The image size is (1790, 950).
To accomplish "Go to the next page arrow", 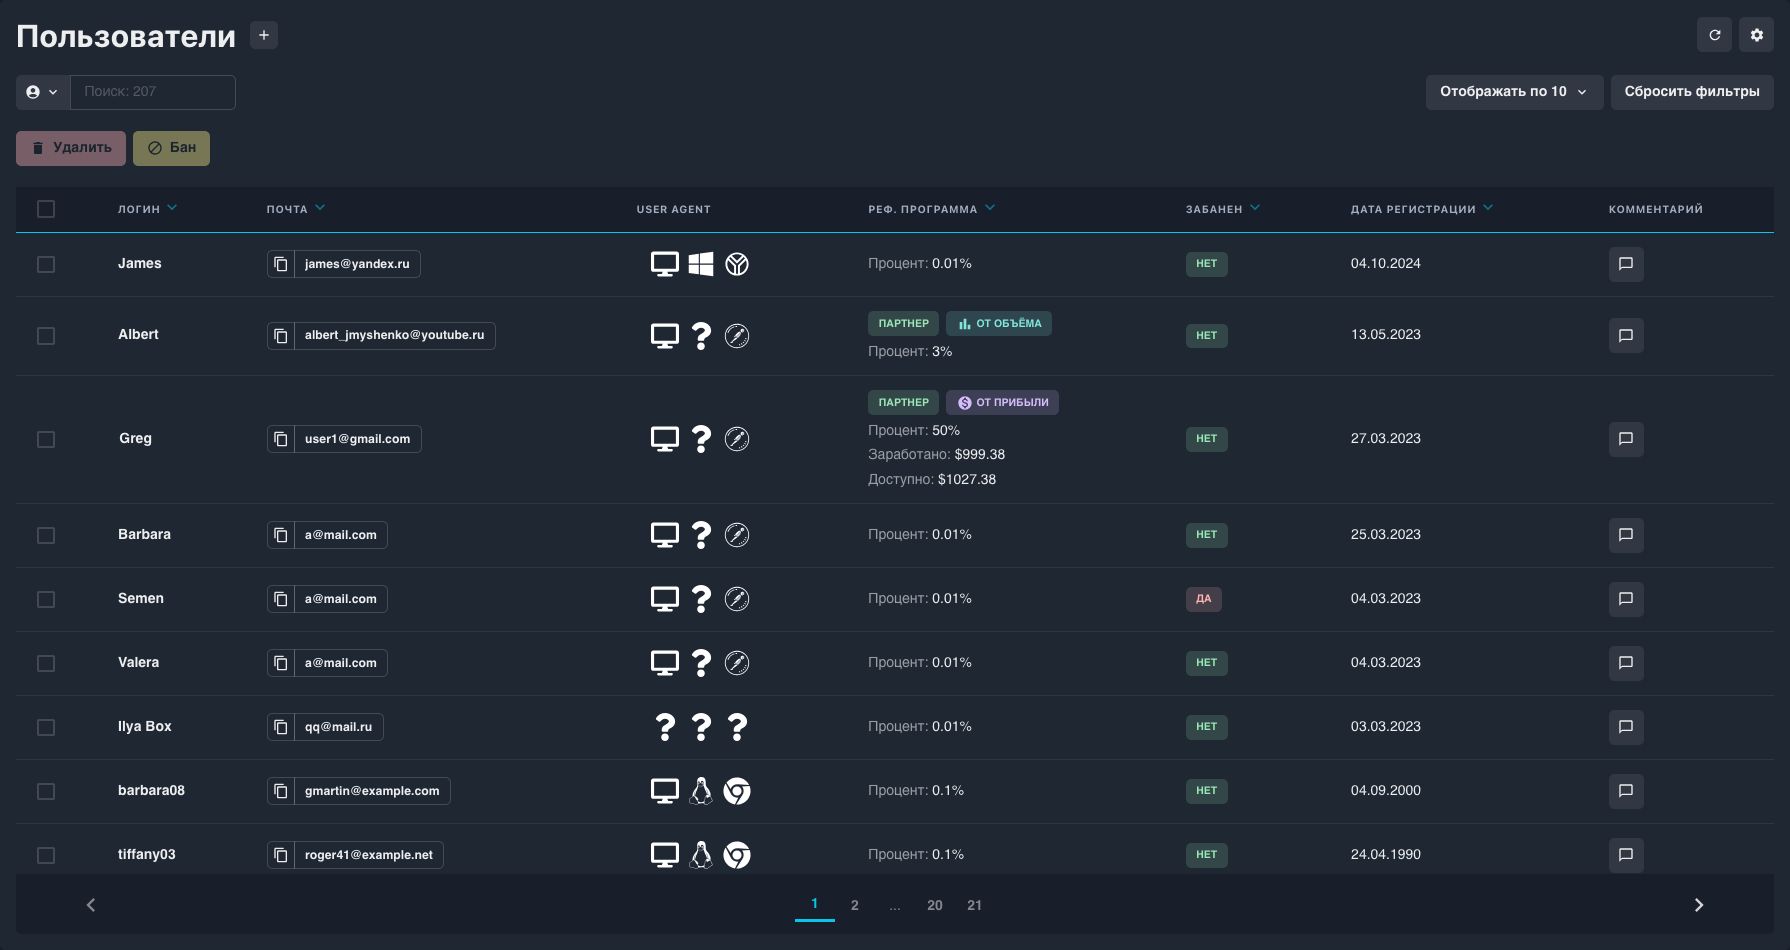I will point(1698,905).
